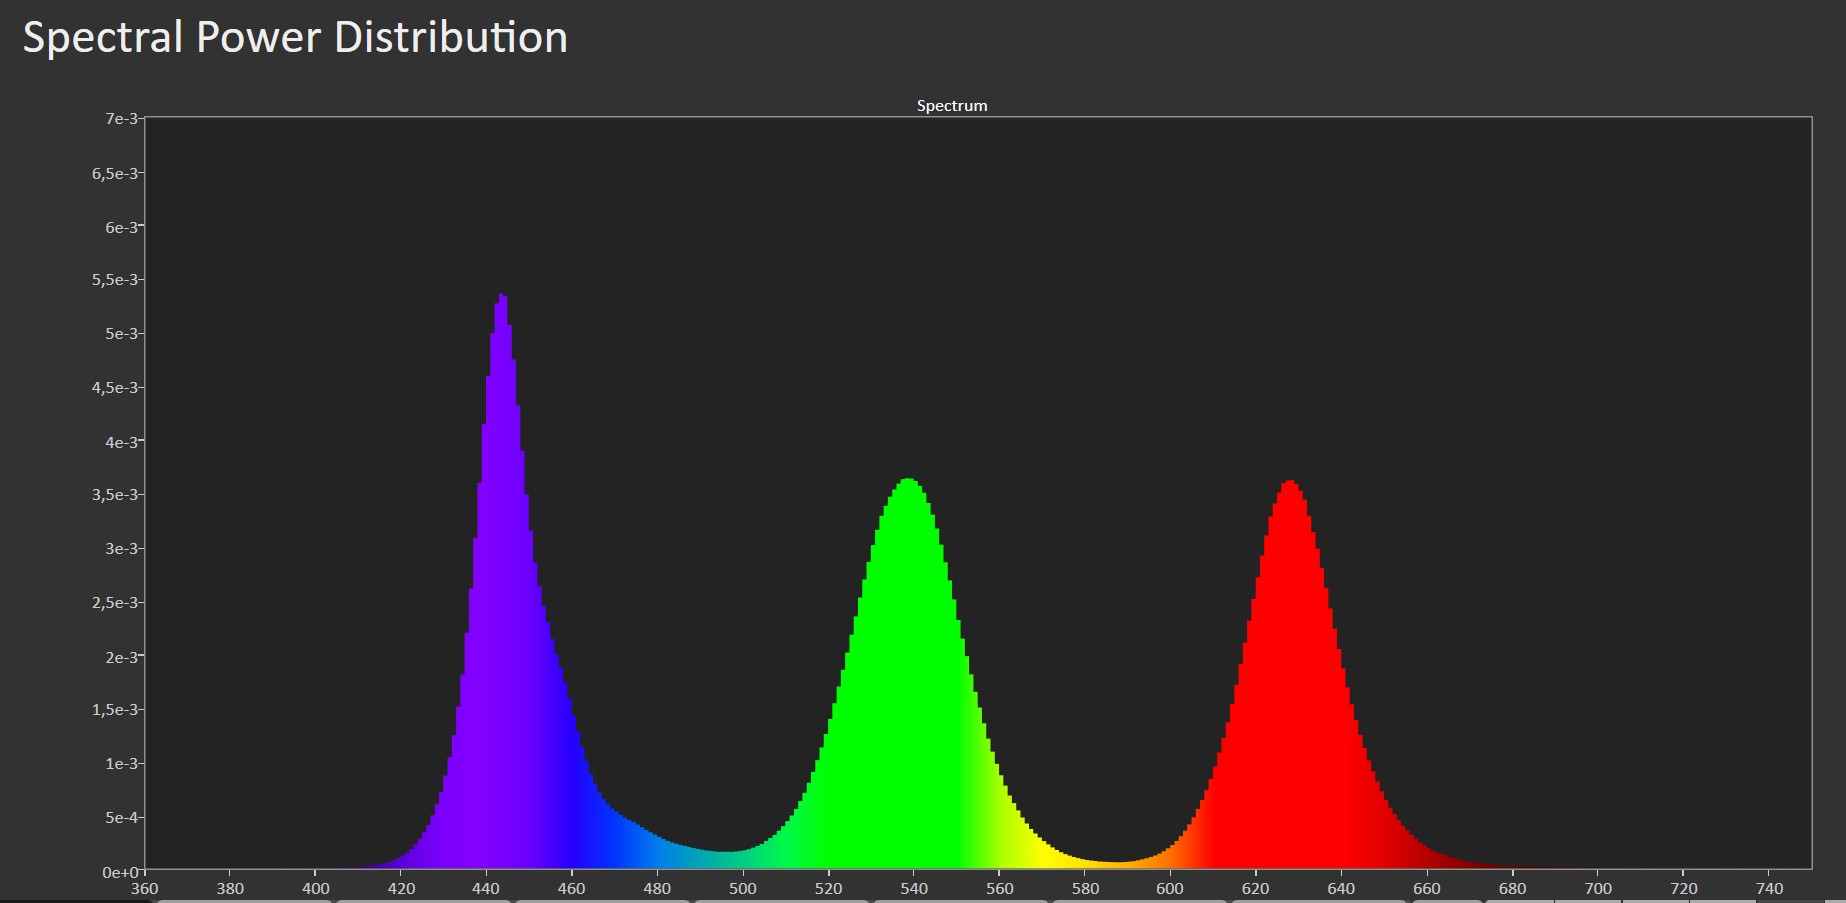
Task: Click the Spectrum chart title
Action: pyautogui.click(x=952, y=106)
